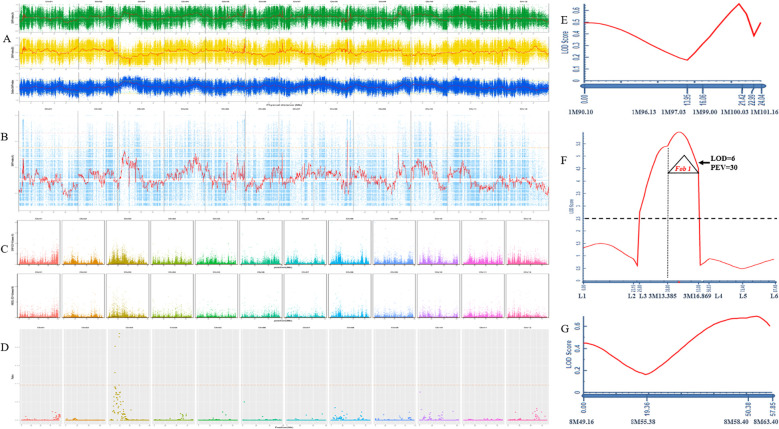Click the black arrow pointing to LOD=6
The height and width of the screenshot is (429, 779).
pyautogui.click(x=703, y=162)
